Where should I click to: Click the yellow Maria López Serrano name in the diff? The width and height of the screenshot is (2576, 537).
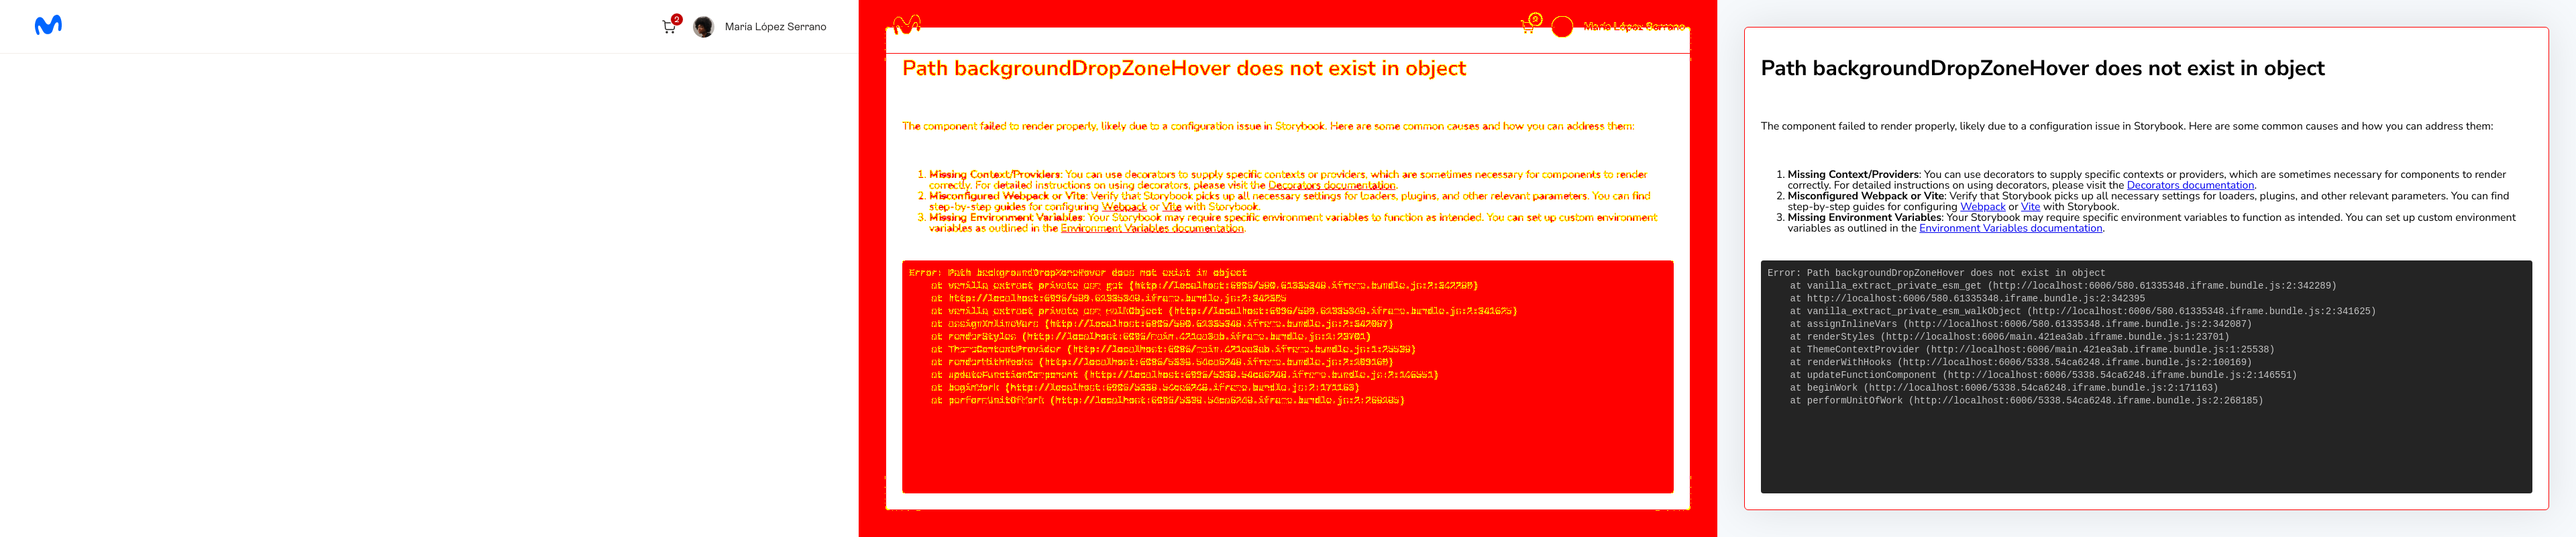pyautogui.click(x=1634, y=27)
